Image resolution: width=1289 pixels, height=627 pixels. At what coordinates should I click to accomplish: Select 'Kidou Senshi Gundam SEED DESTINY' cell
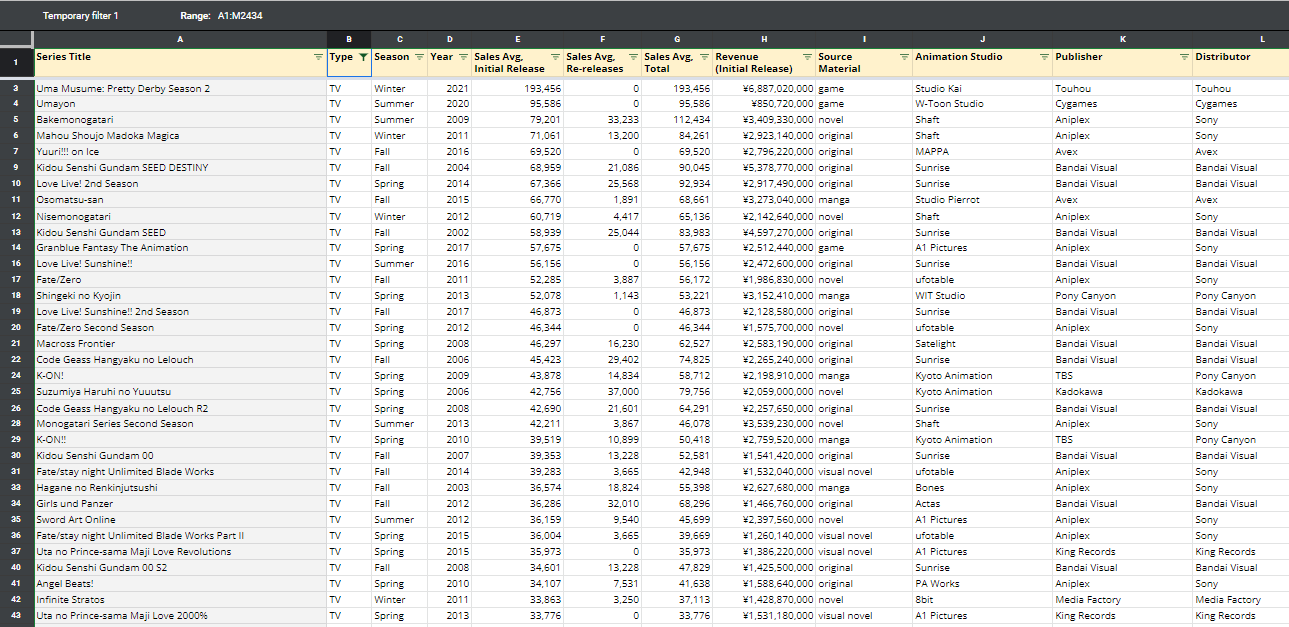point(180,168)
